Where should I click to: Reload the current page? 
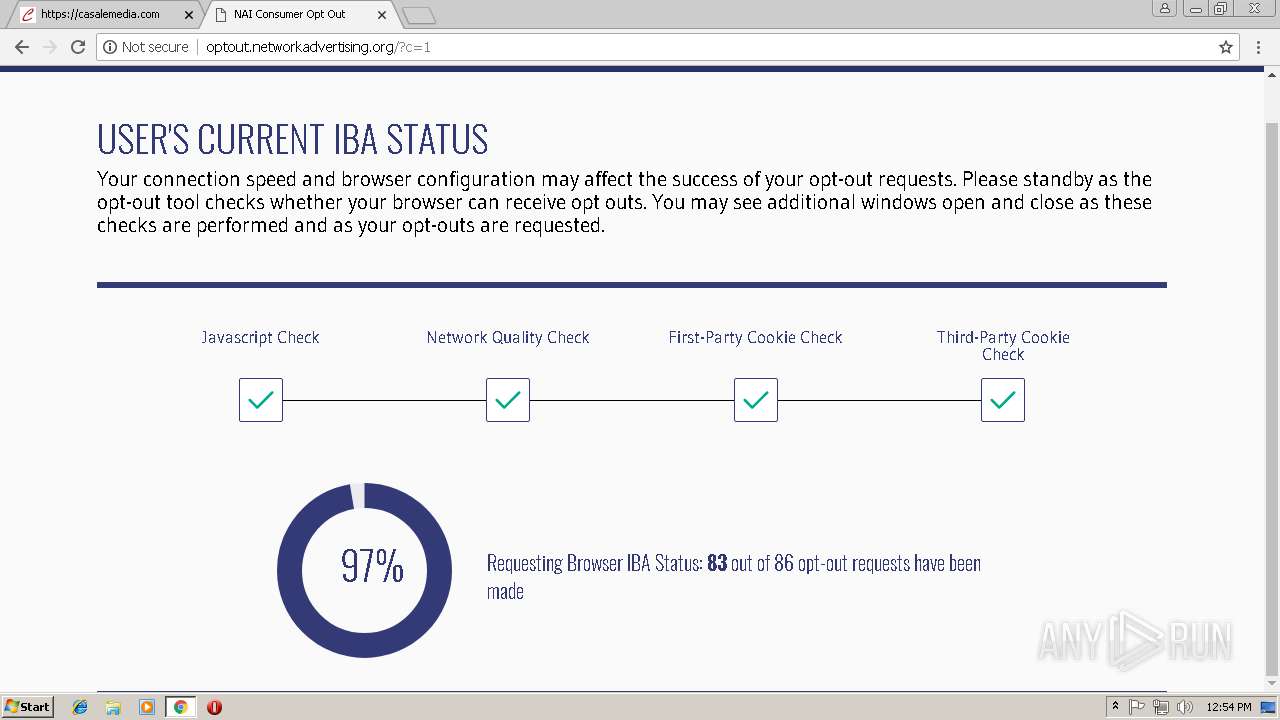click(78, 47)
